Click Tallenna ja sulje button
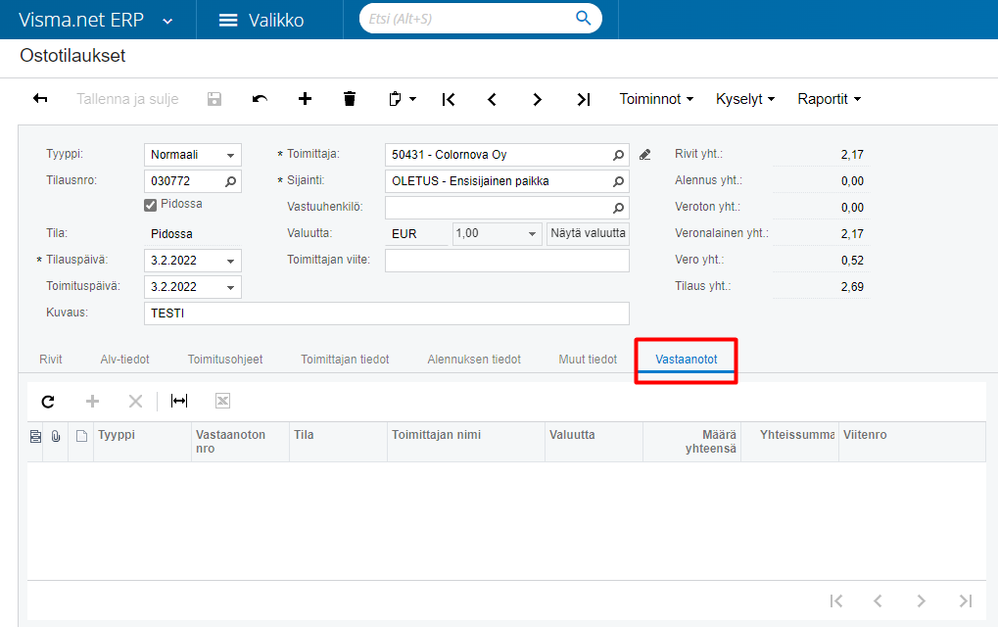 tap(127, 99)
